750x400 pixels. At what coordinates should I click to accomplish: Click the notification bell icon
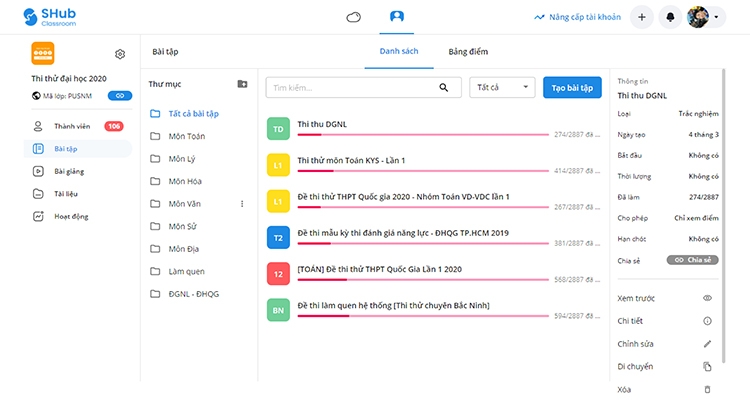coord(669,17)
